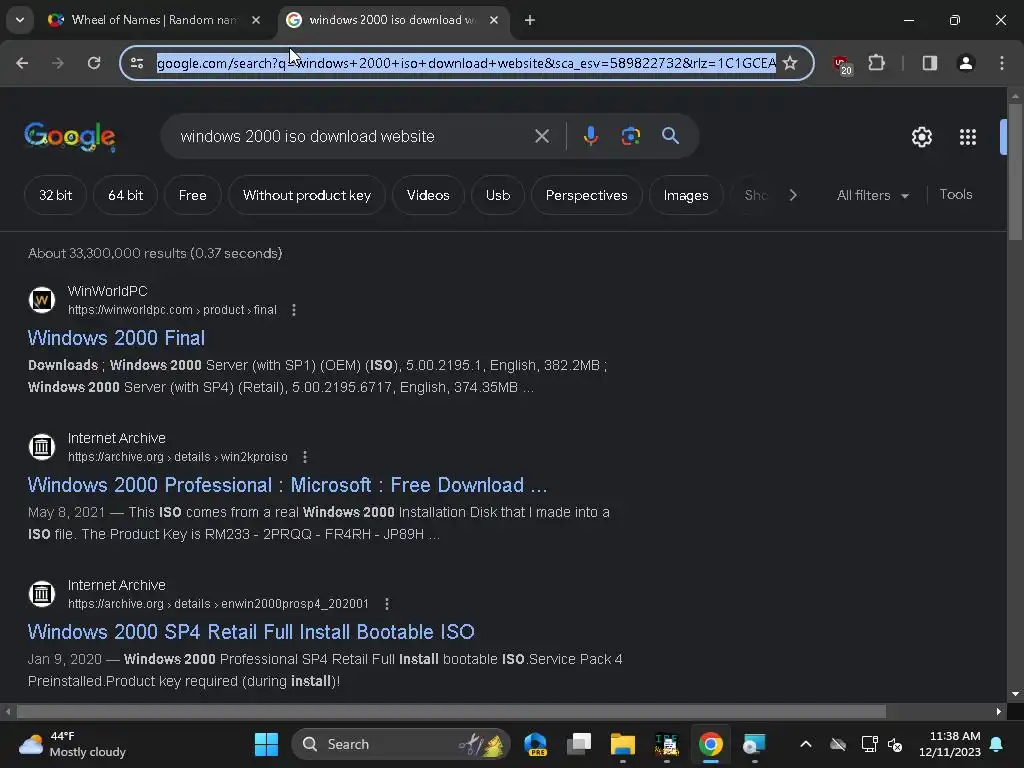This screenshot has height=768, width=1024.
Task: Start a voice search with the microphone
Action: pos(590,136)
